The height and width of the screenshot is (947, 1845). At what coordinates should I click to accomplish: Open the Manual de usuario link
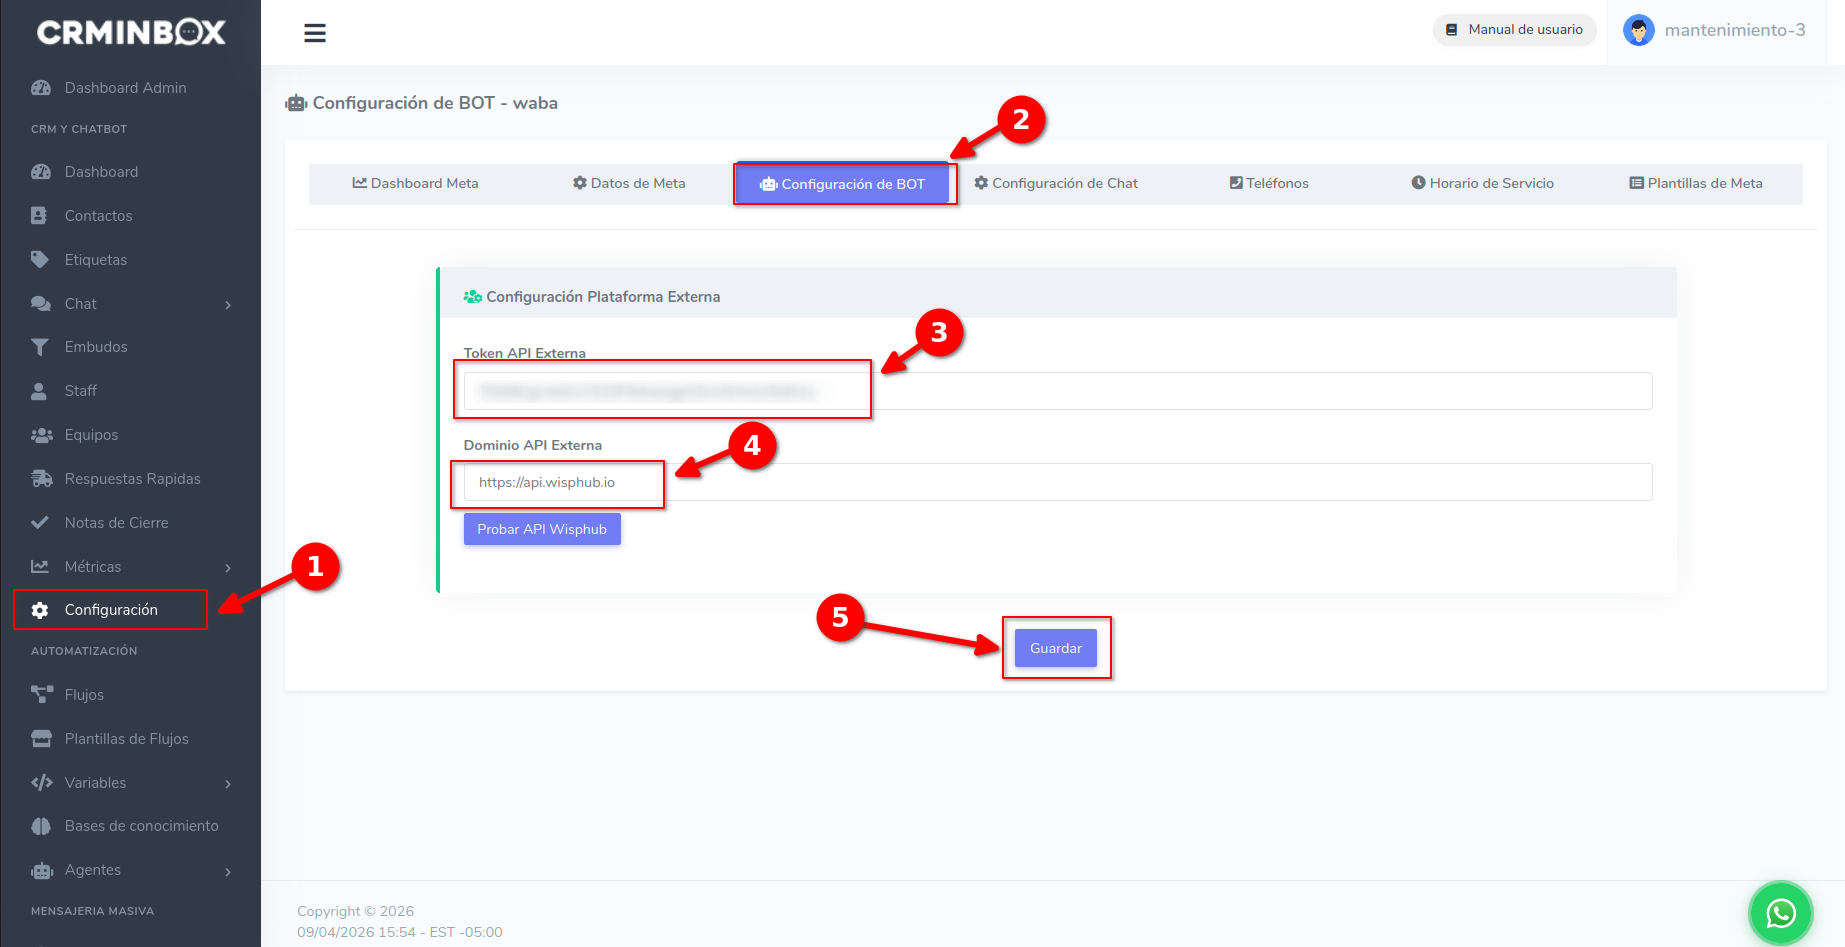[x=1514, y=30]
